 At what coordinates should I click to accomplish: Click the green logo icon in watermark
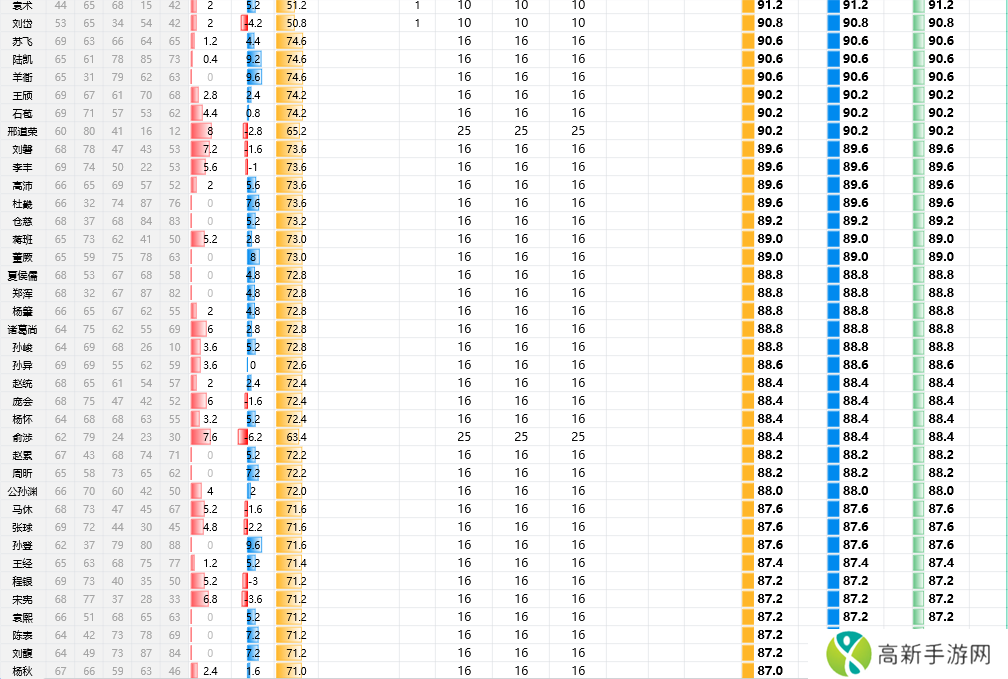click(x=846, y=655)
